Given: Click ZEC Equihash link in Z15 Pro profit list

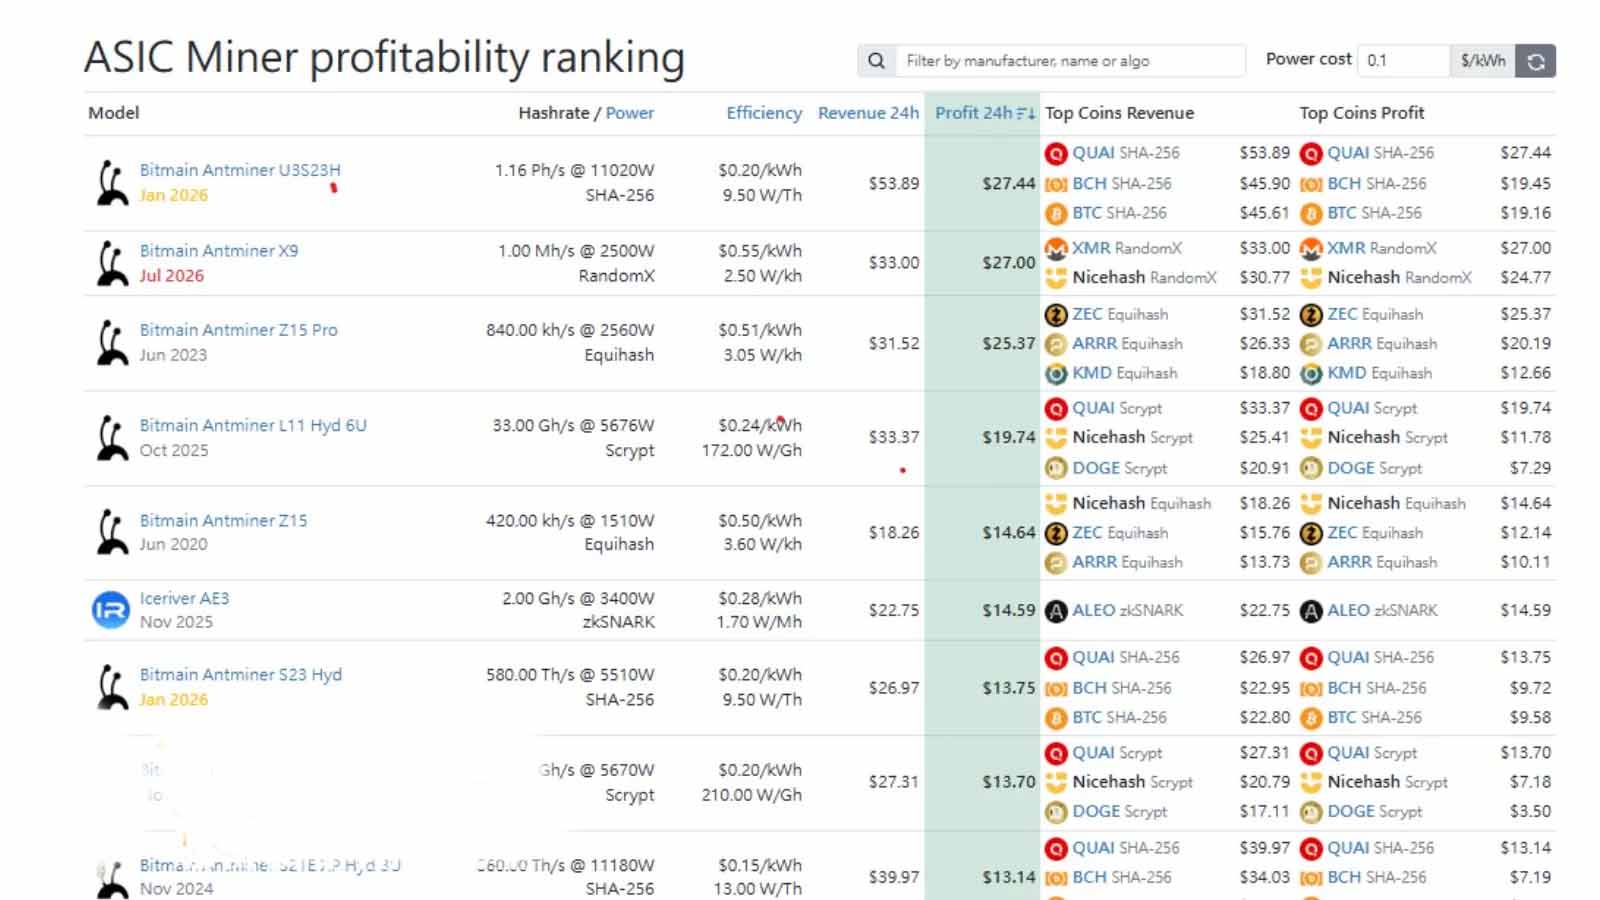Looking at the screenshot, I should click(x=1375, y=314).
